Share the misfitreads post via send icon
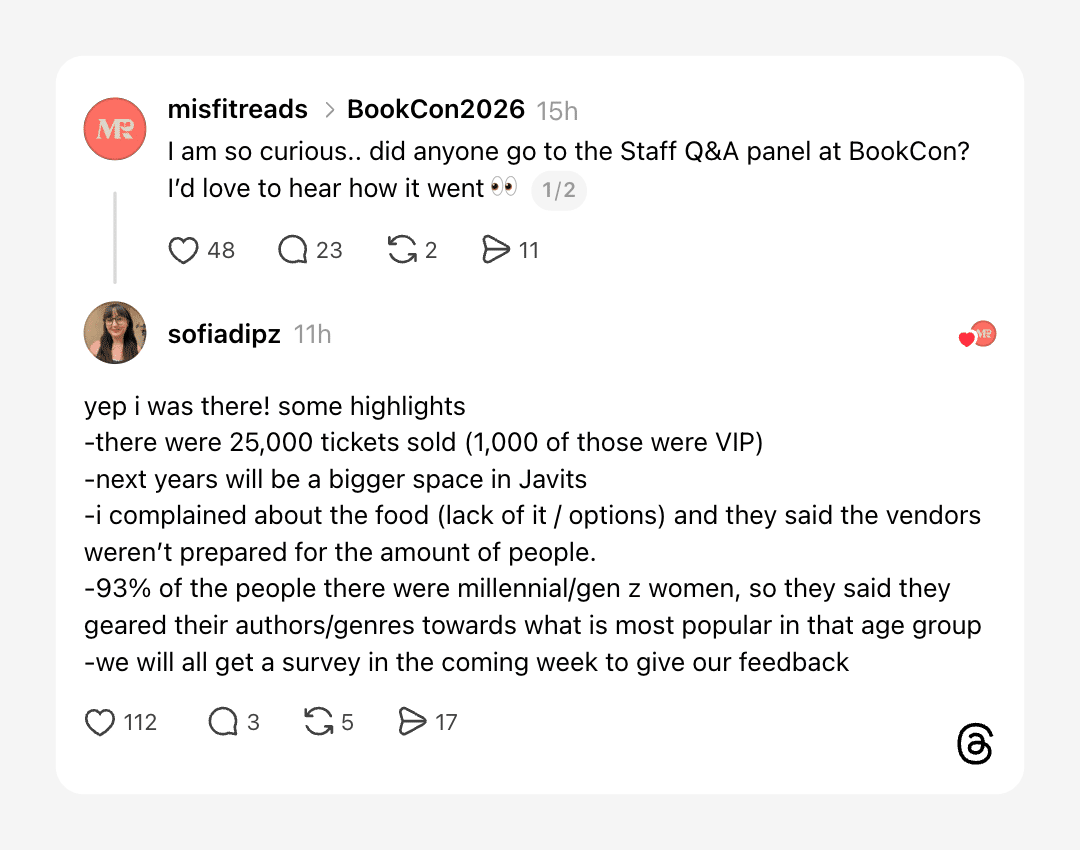The height and width of the screenshot is (850, 1080). click(496, 250)
